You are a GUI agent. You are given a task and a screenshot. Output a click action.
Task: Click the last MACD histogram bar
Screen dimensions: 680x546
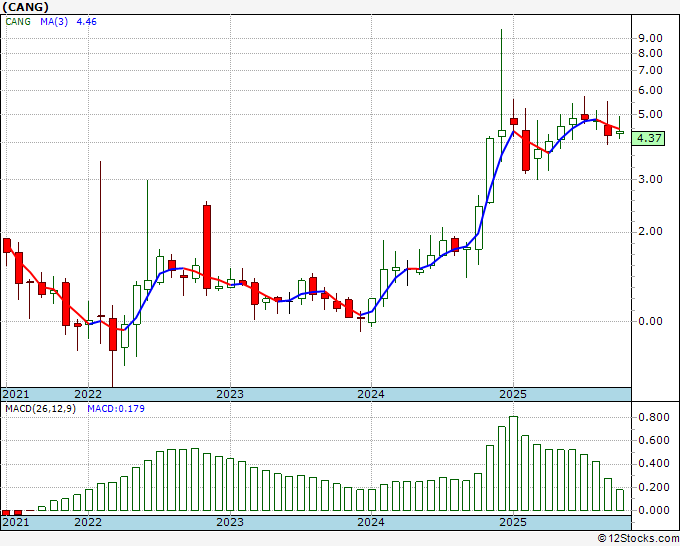point(620,500)
